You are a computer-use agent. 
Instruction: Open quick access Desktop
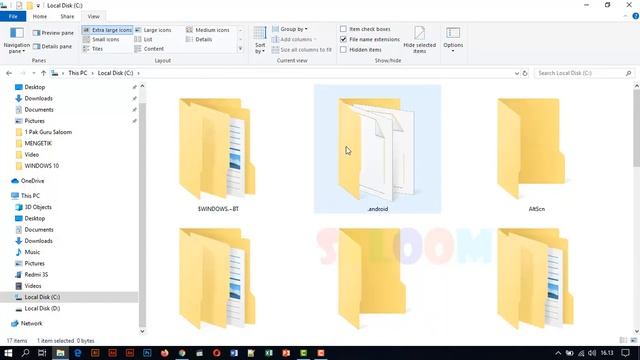35,87
